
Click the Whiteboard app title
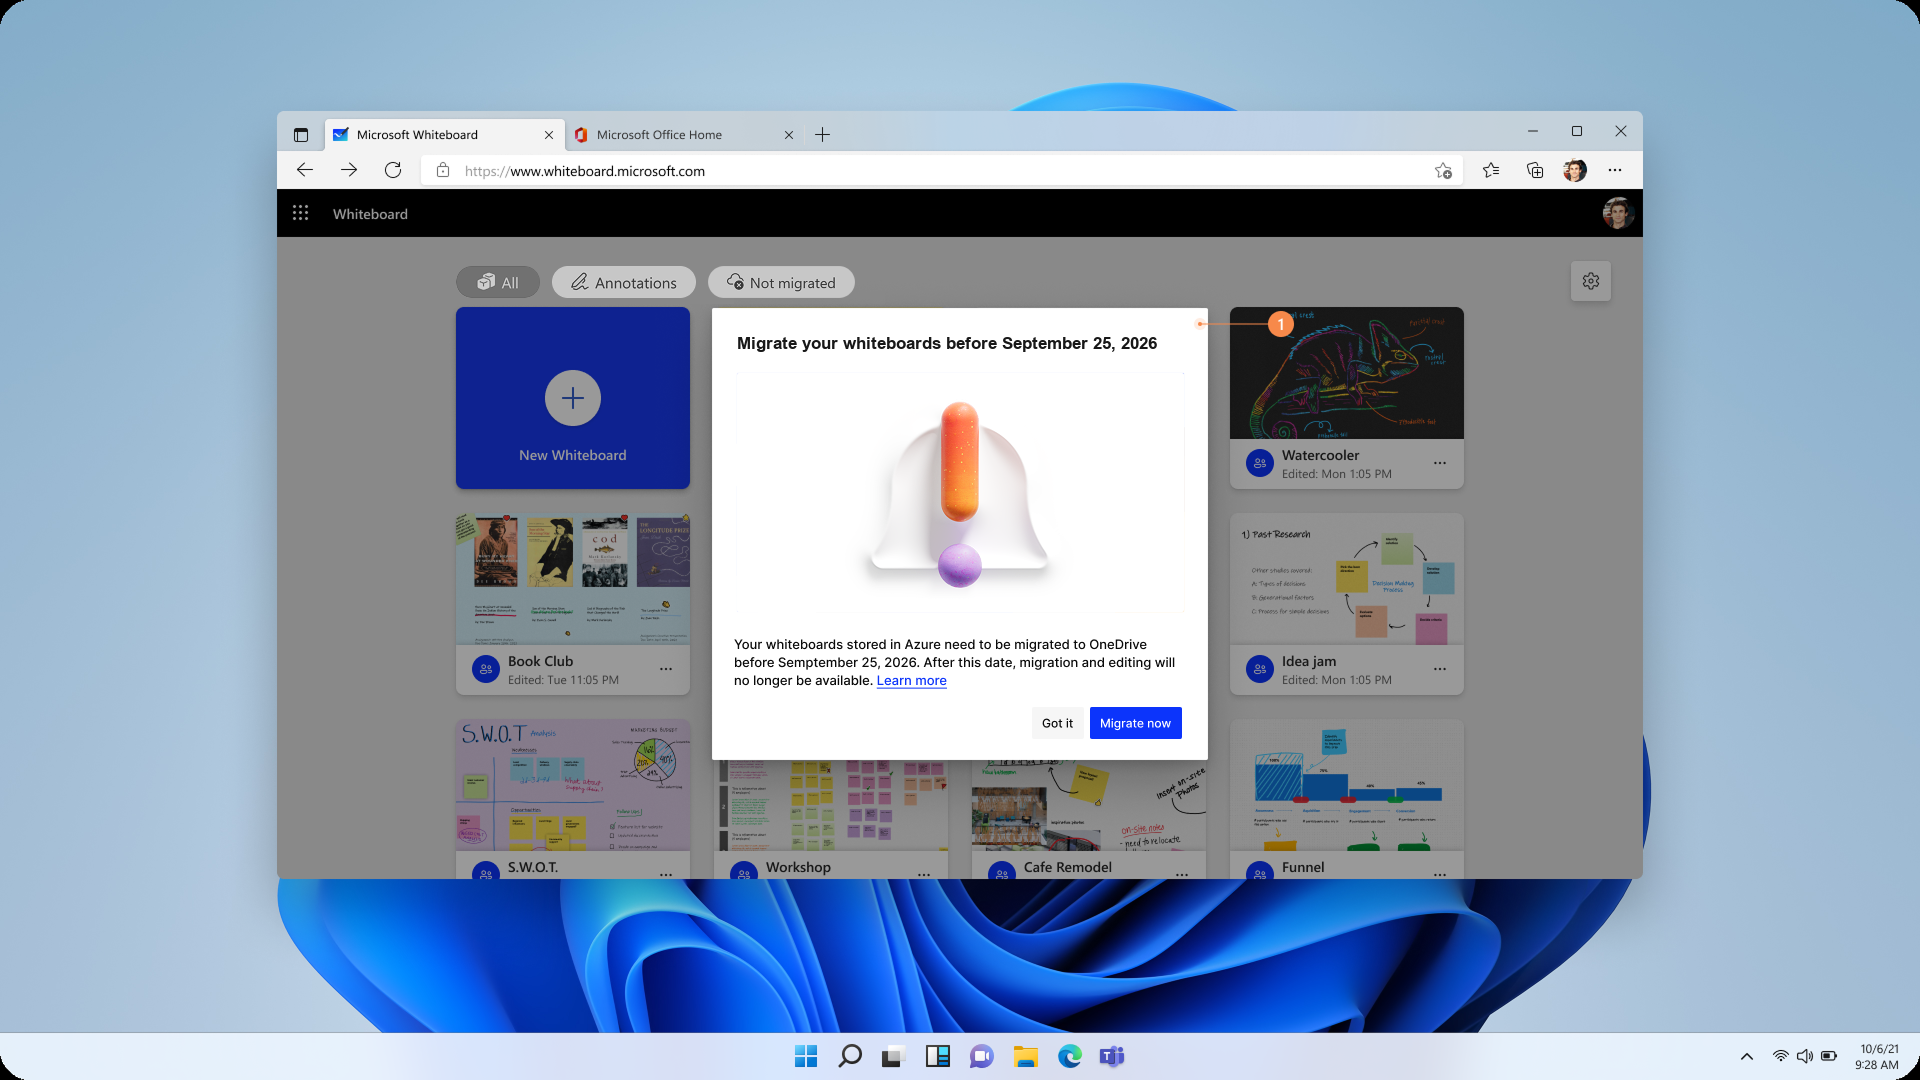tap(370, 214)
